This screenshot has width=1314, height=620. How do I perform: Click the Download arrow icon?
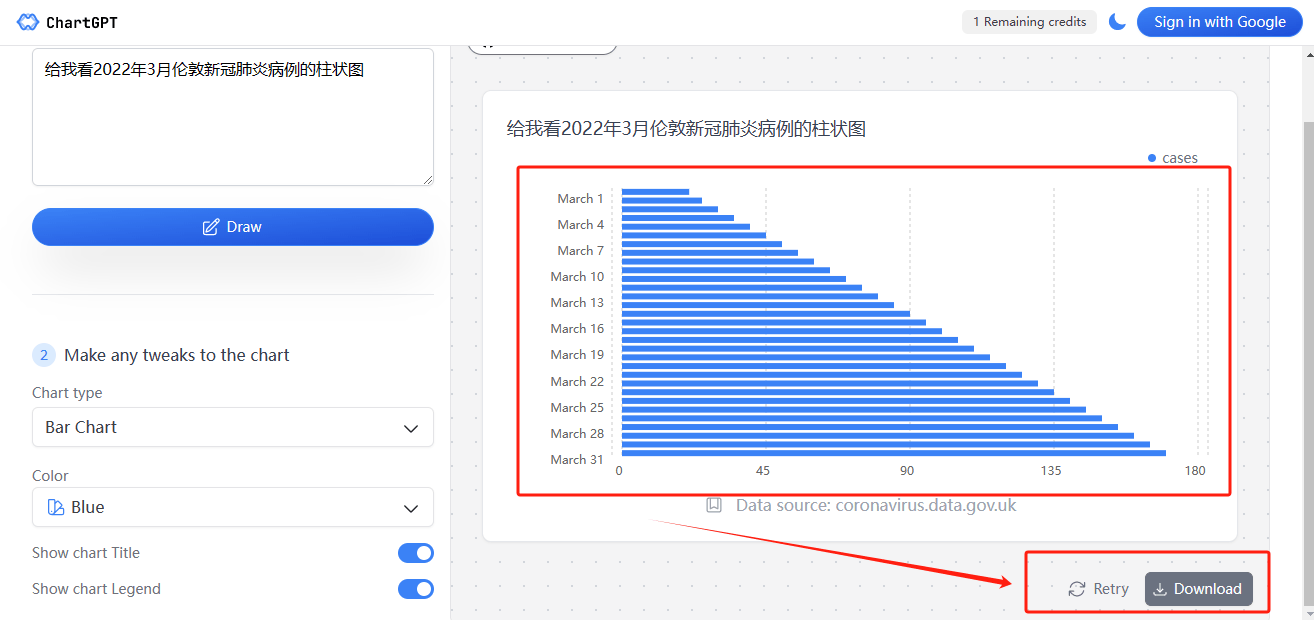pos(1160,589)
